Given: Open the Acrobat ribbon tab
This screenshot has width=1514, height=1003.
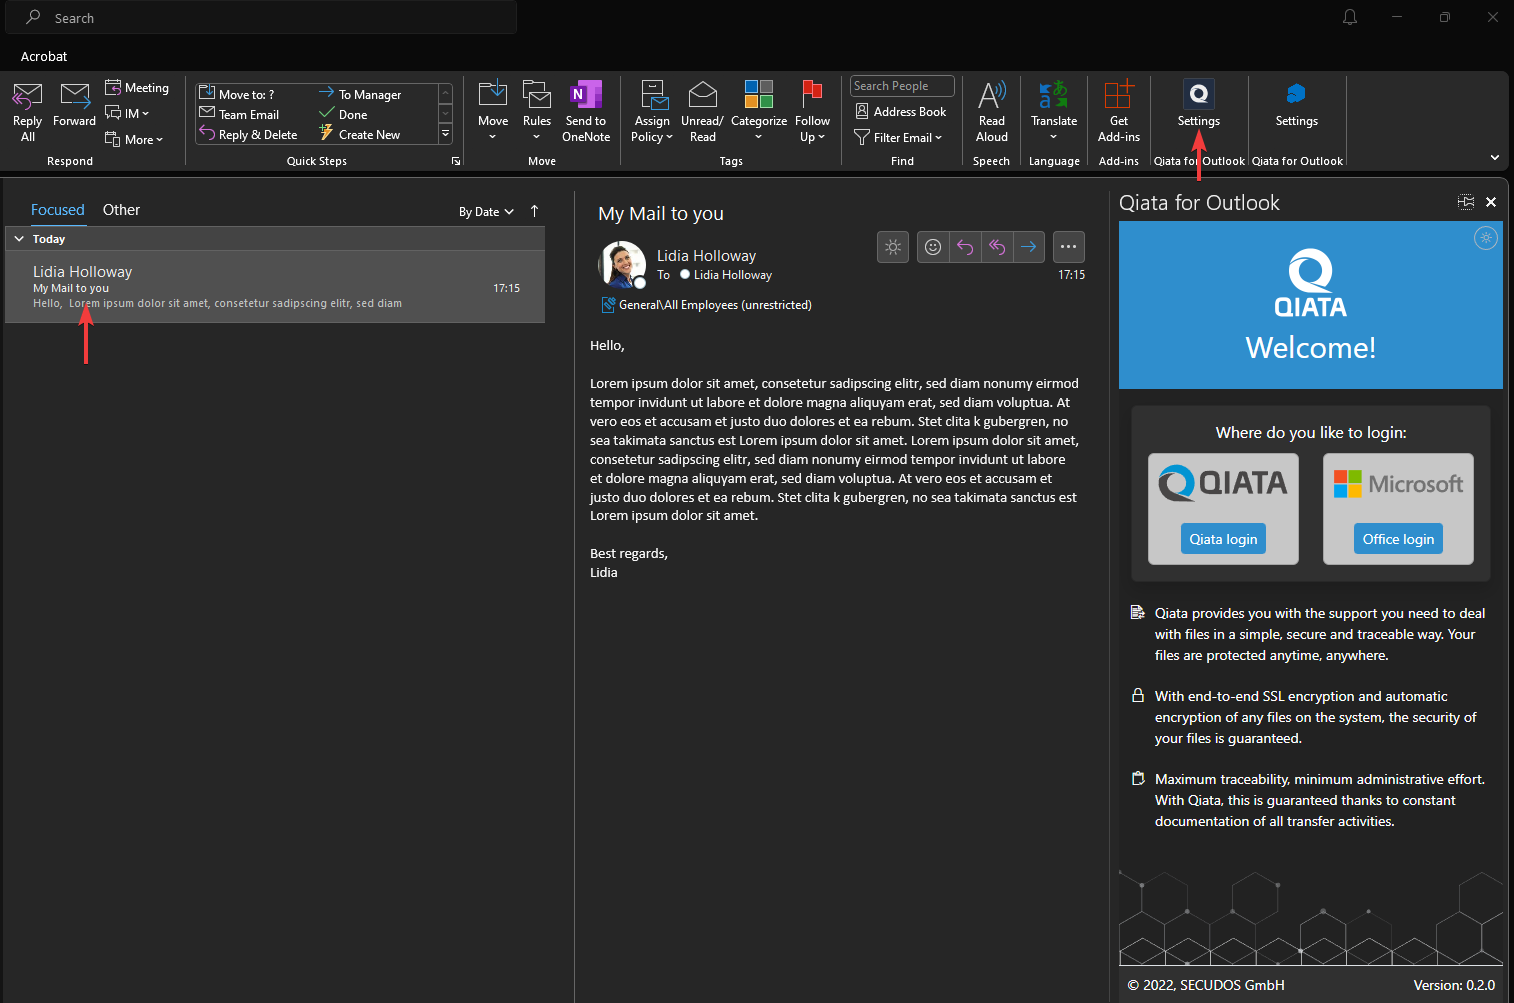Looking at the screenshot, I should click(44, 56).
